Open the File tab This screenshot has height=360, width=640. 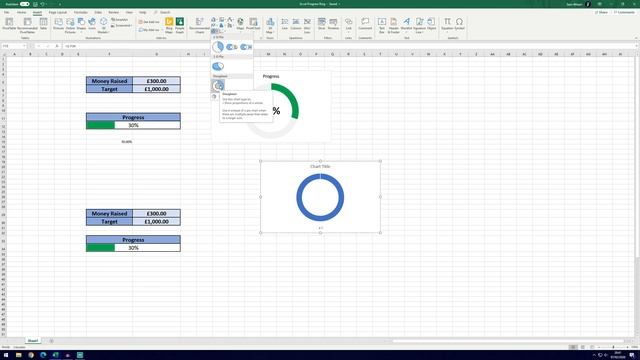pyautogui.click(x=7, y=13)
